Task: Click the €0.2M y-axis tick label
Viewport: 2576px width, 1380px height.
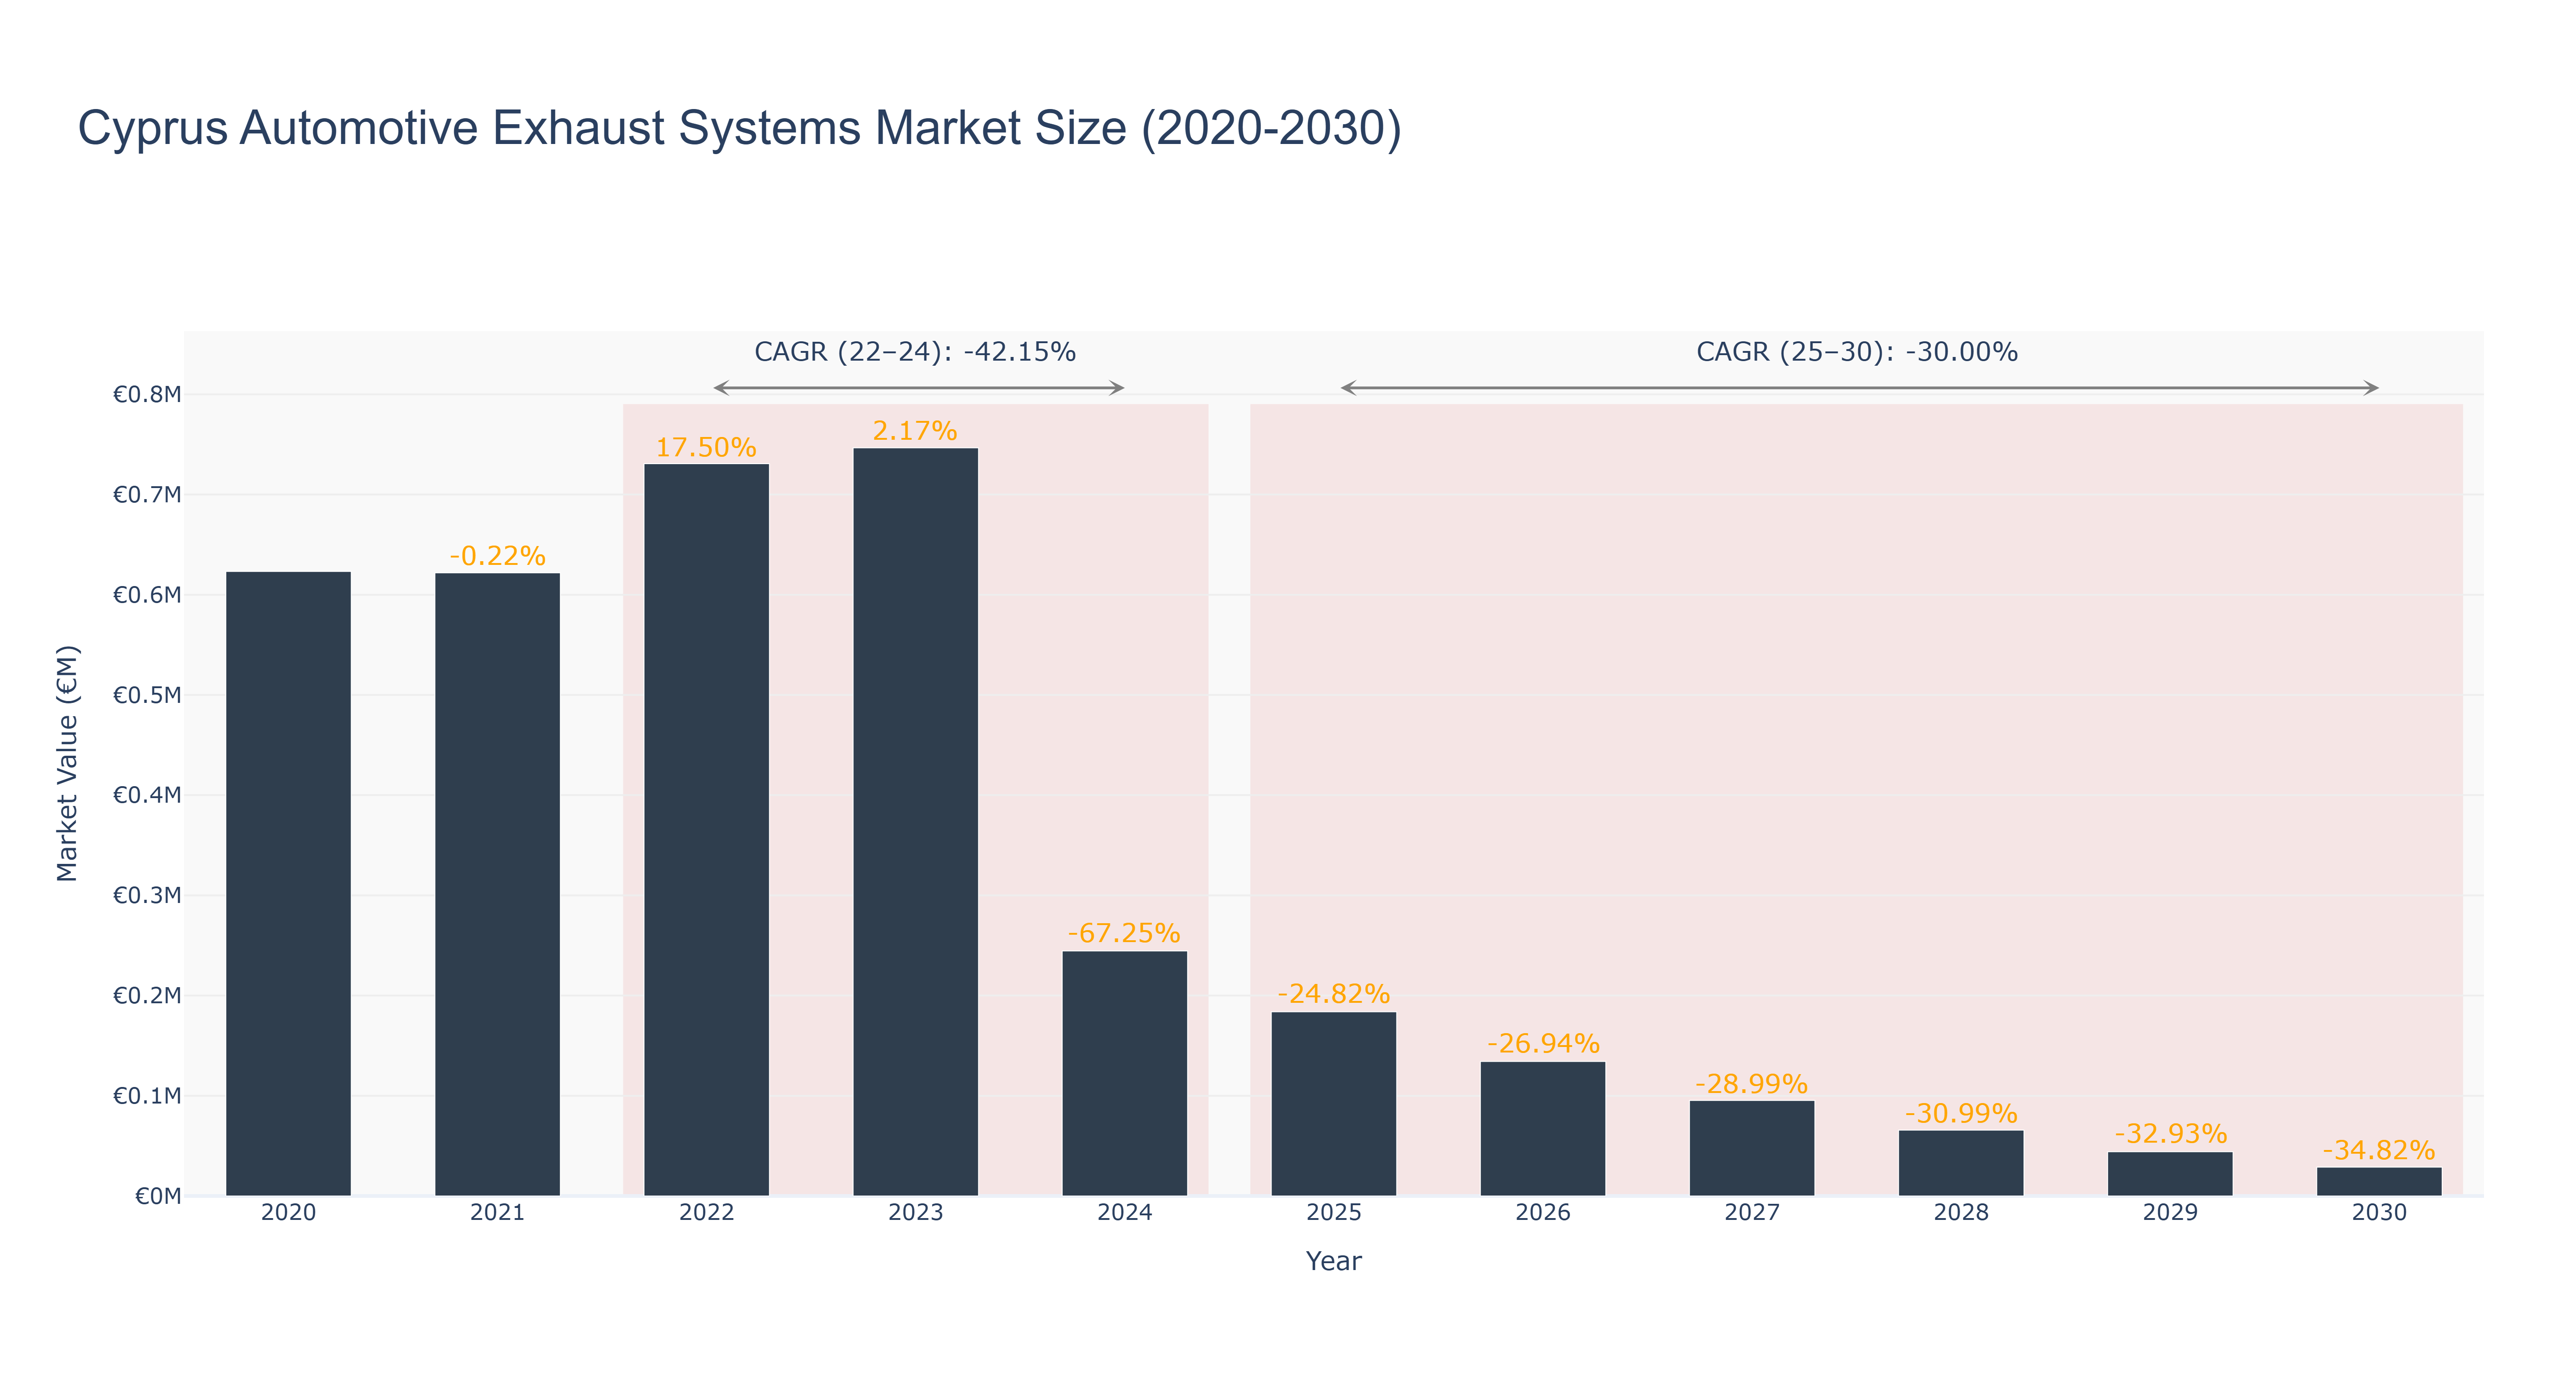Action: pyautogui.click(x=147, y=995)
